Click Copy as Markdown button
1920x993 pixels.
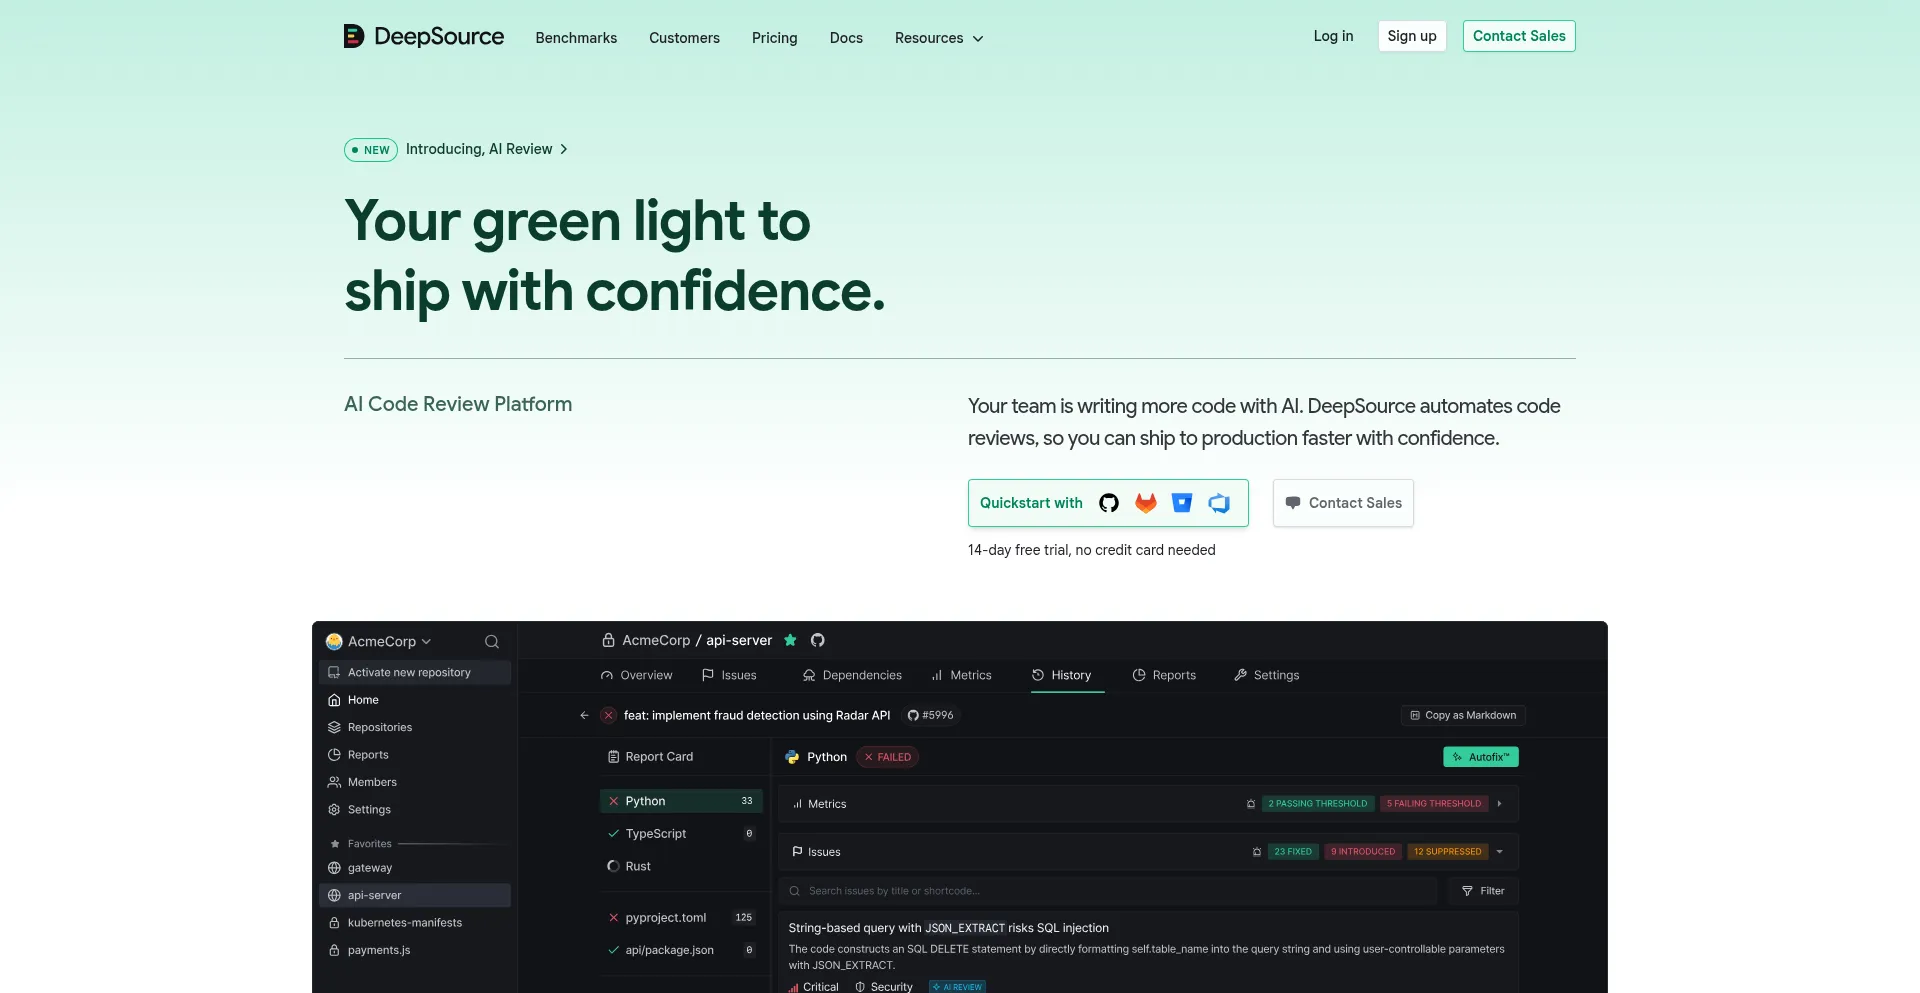coord(1463,715)
